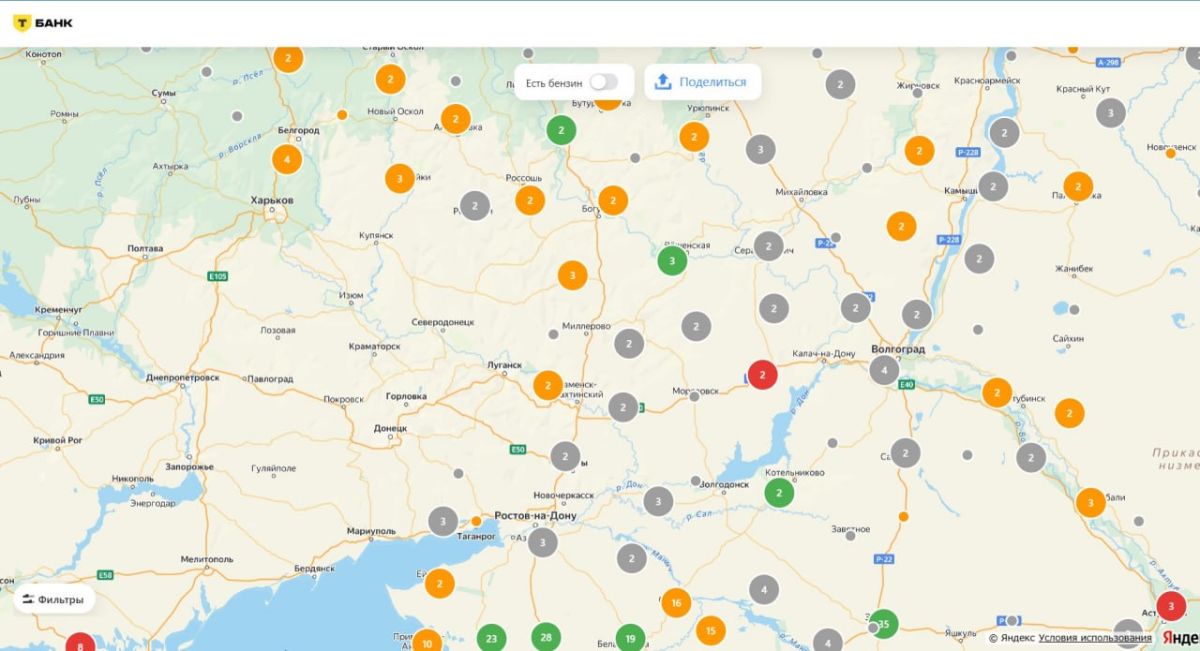Select green cluster 3 near Вёшенская

click(x=672, y=261)
